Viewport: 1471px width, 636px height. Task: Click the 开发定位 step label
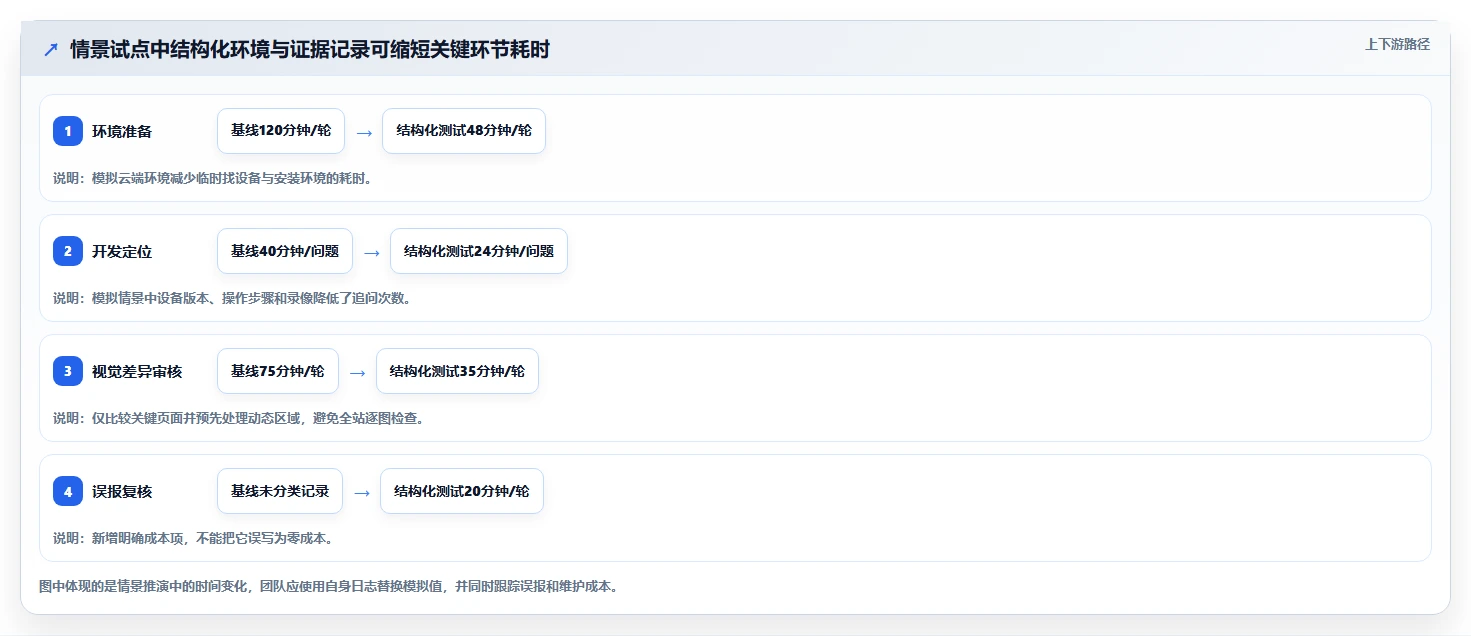122,251
